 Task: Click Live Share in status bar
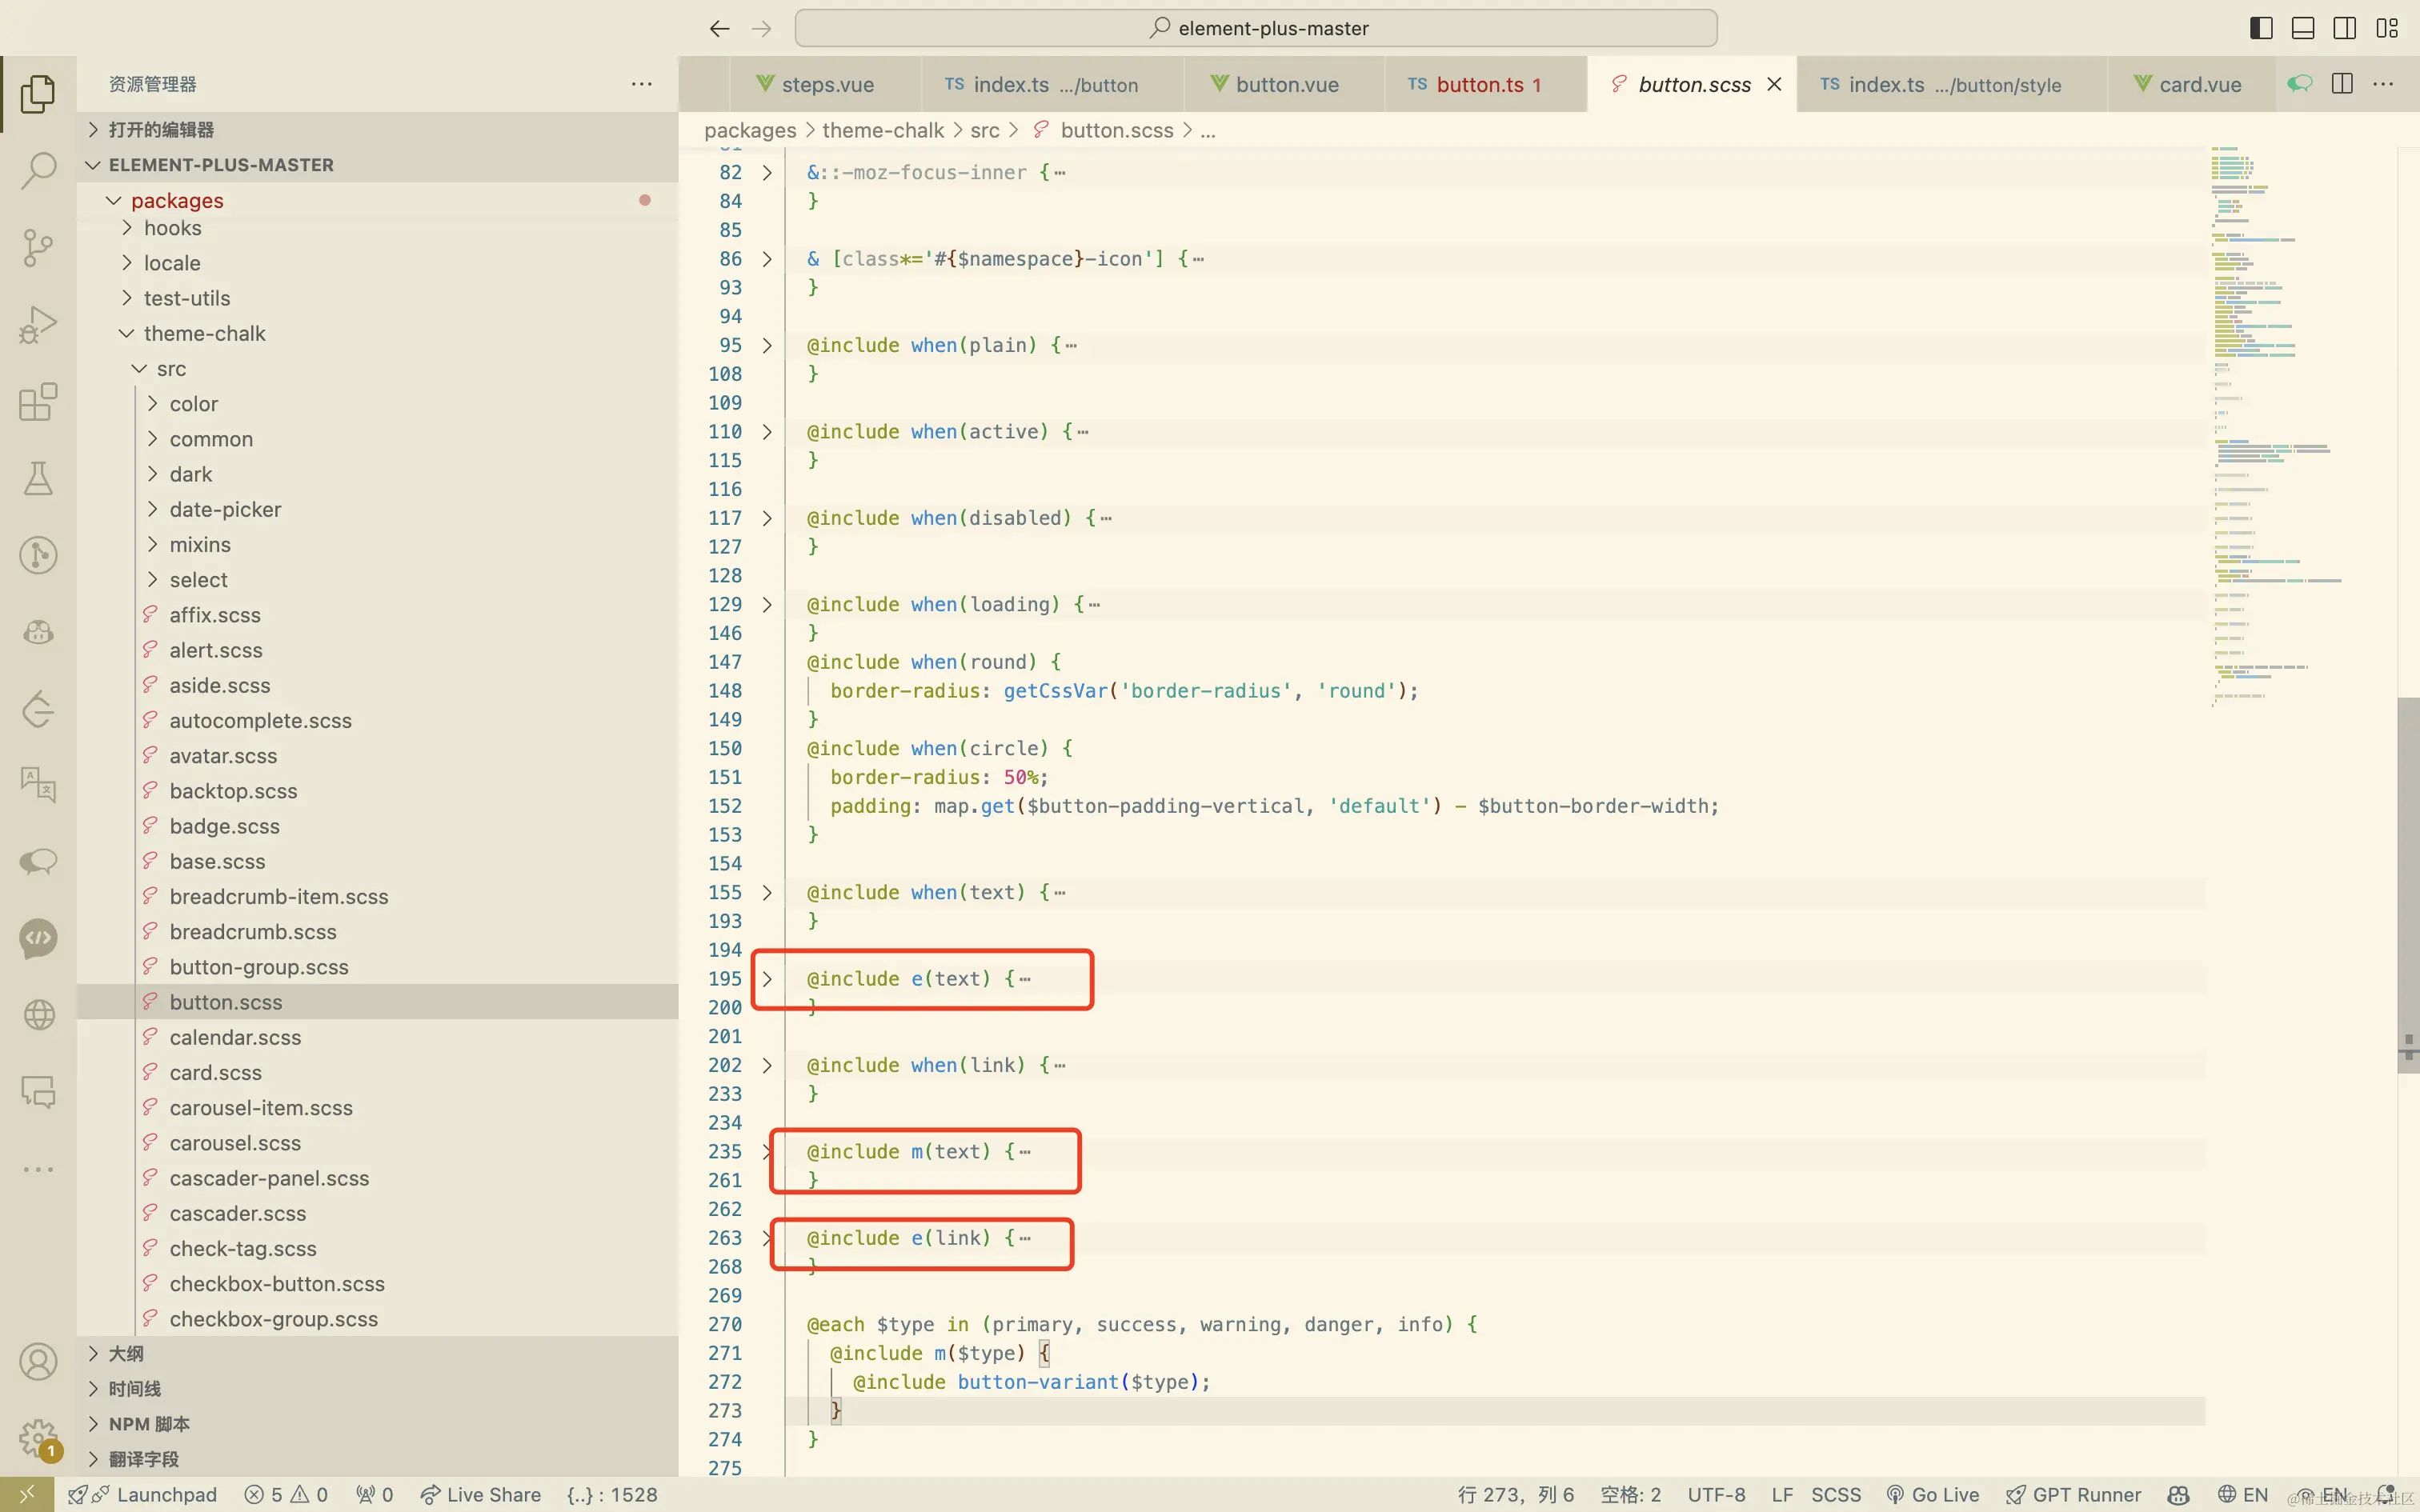point(482,1495)
